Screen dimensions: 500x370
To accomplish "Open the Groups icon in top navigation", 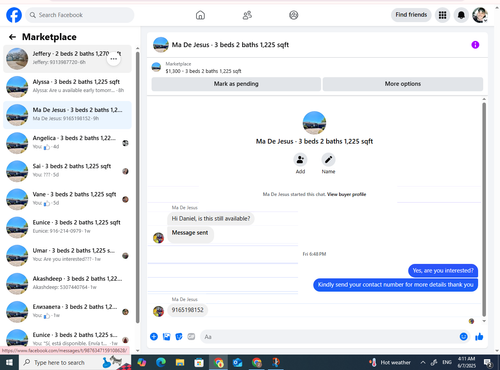I will tap(294, 15).
